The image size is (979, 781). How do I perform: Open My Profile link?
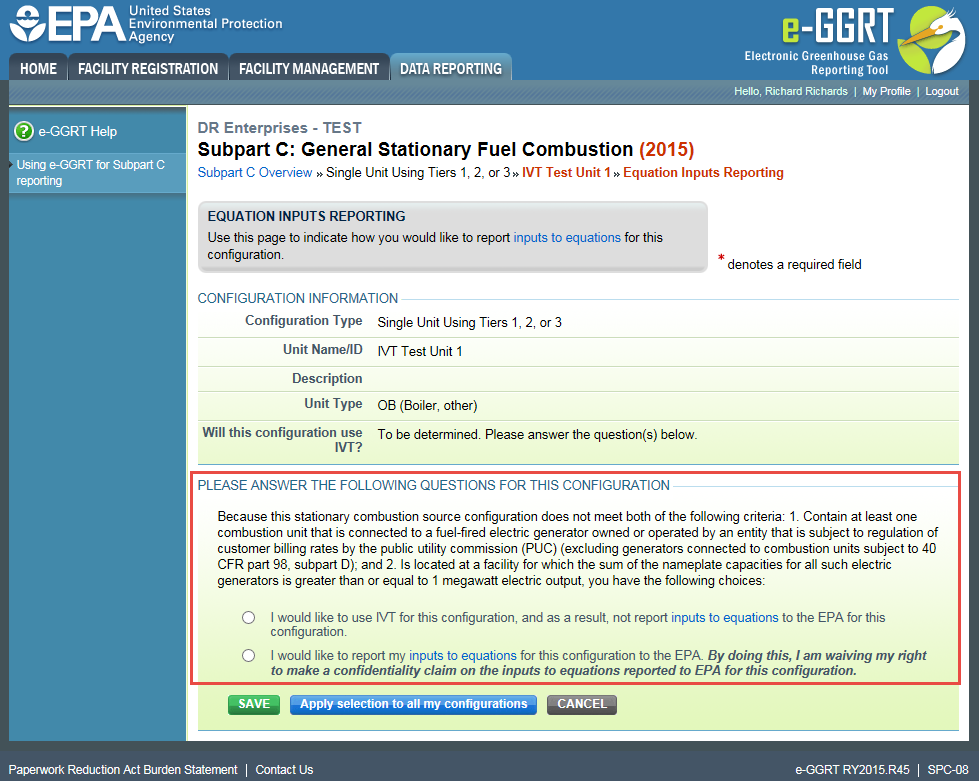click(886, 91)
